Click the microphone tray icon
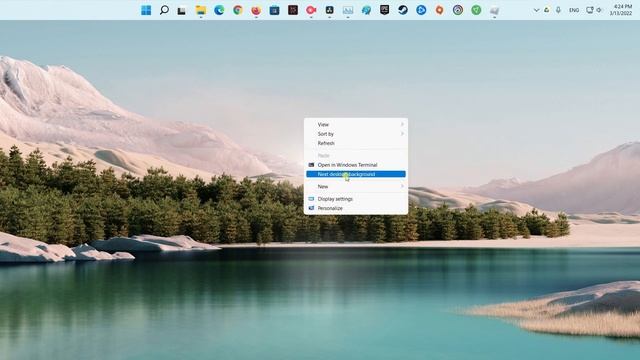 [558, 10]
